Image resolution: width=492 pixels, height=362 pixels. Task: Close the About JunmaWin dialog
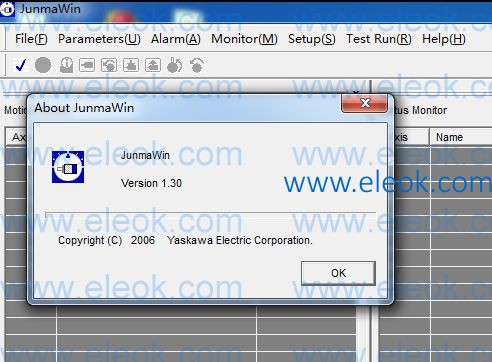coord(365,103)
